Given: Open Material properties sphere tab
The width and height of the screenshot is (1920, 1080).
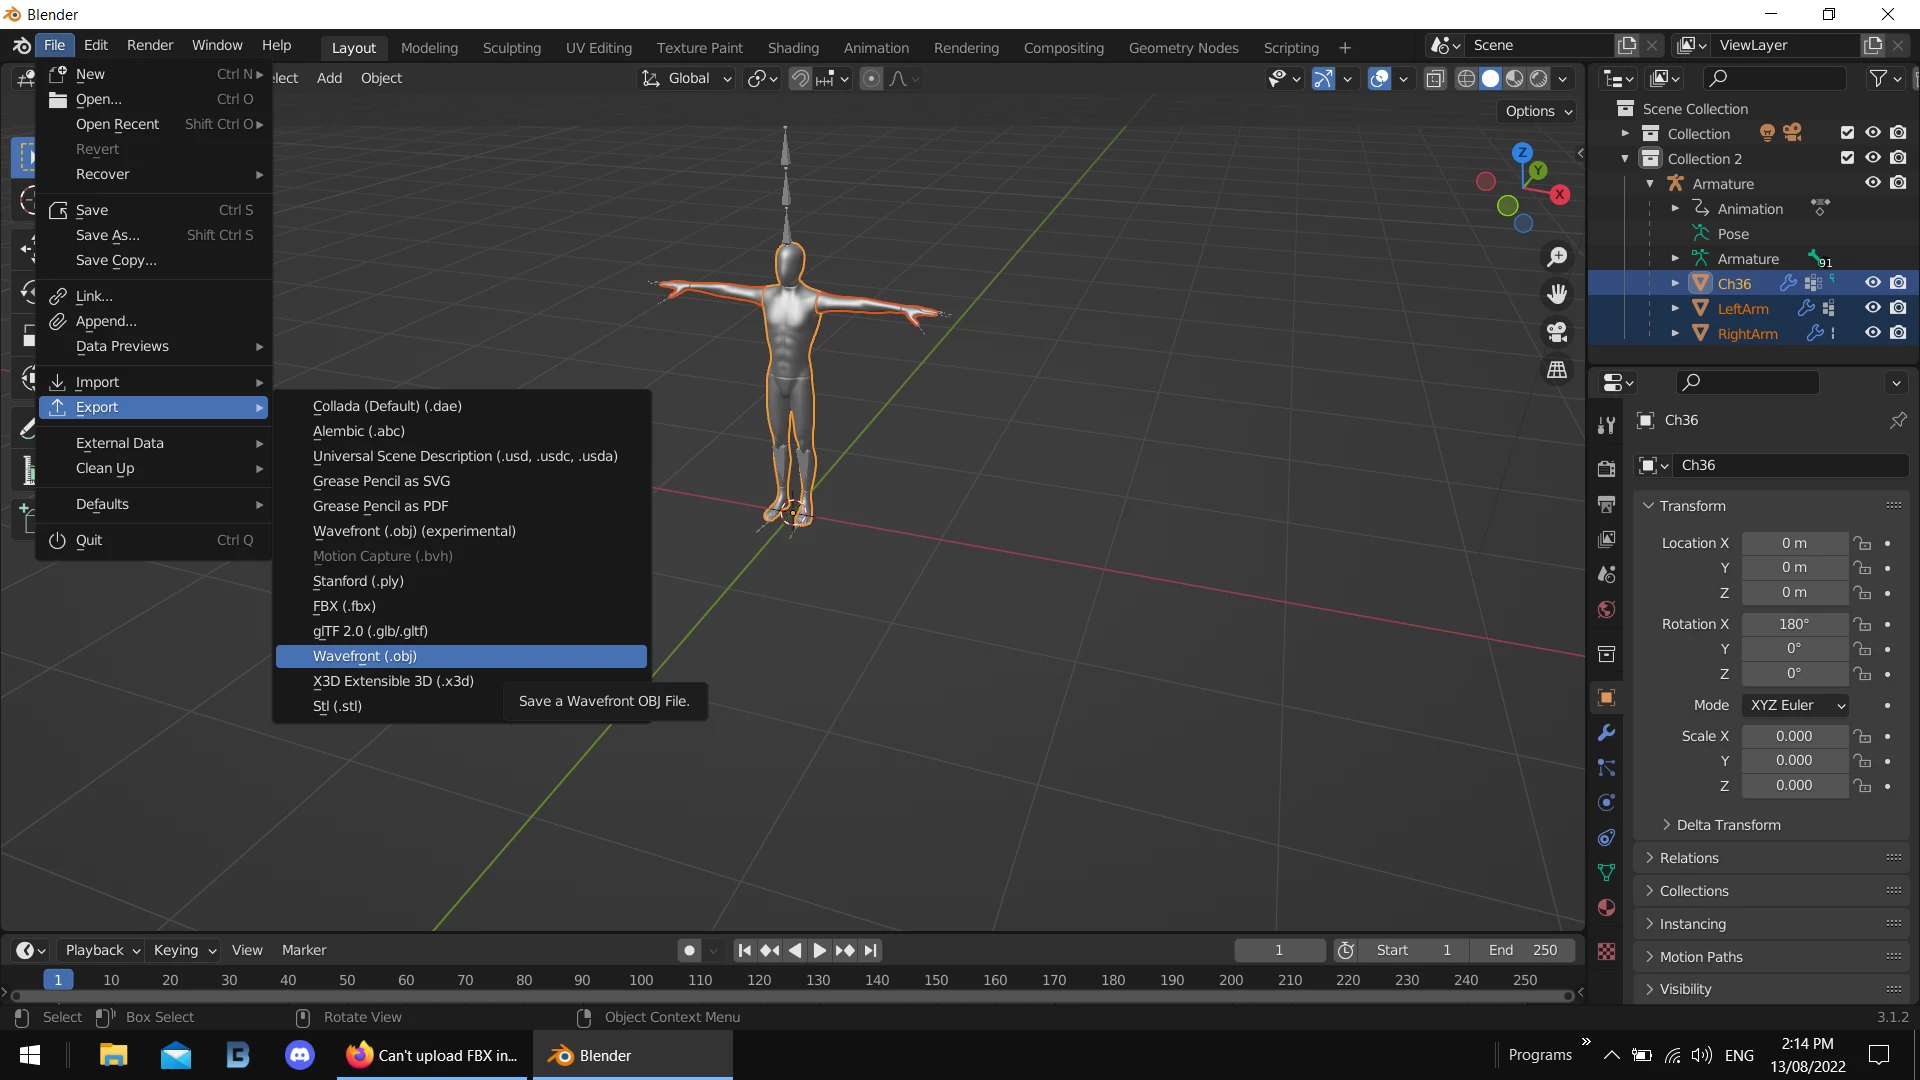Looking at the screenshot, I should pos(1606,908).
